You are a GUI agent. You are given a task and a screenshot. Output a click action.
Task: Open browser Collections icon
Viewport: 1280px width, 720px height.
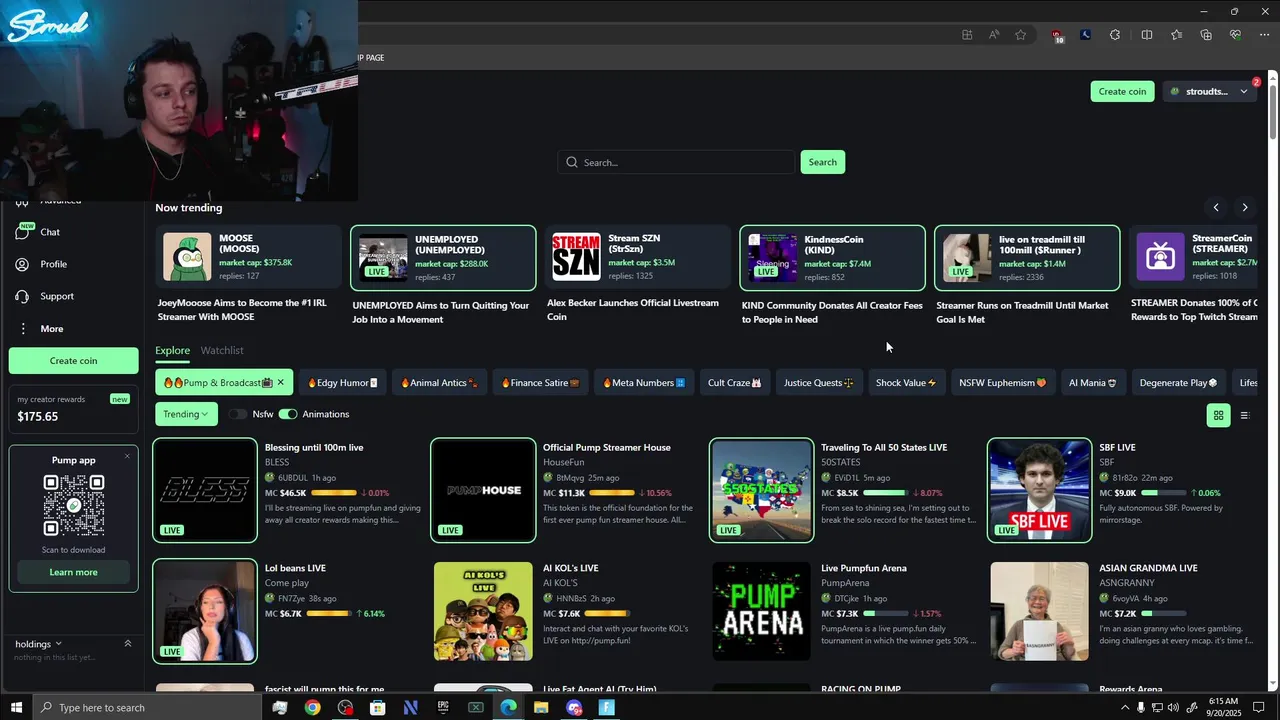pos(1206,35)
